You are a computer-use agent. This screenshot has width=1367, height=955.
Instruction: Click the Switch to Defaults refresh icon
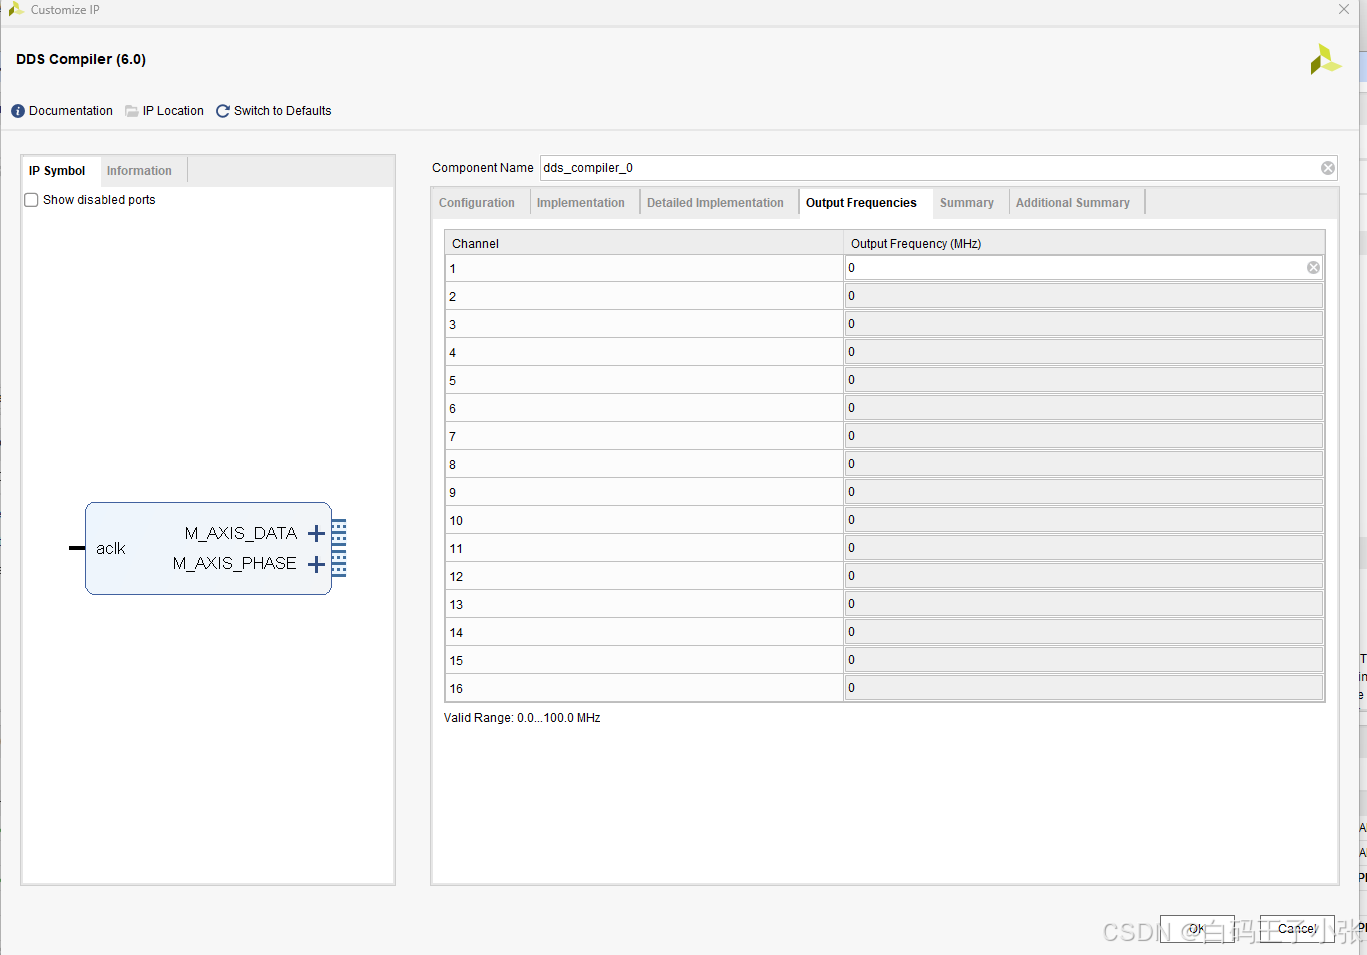pos(223,111)
